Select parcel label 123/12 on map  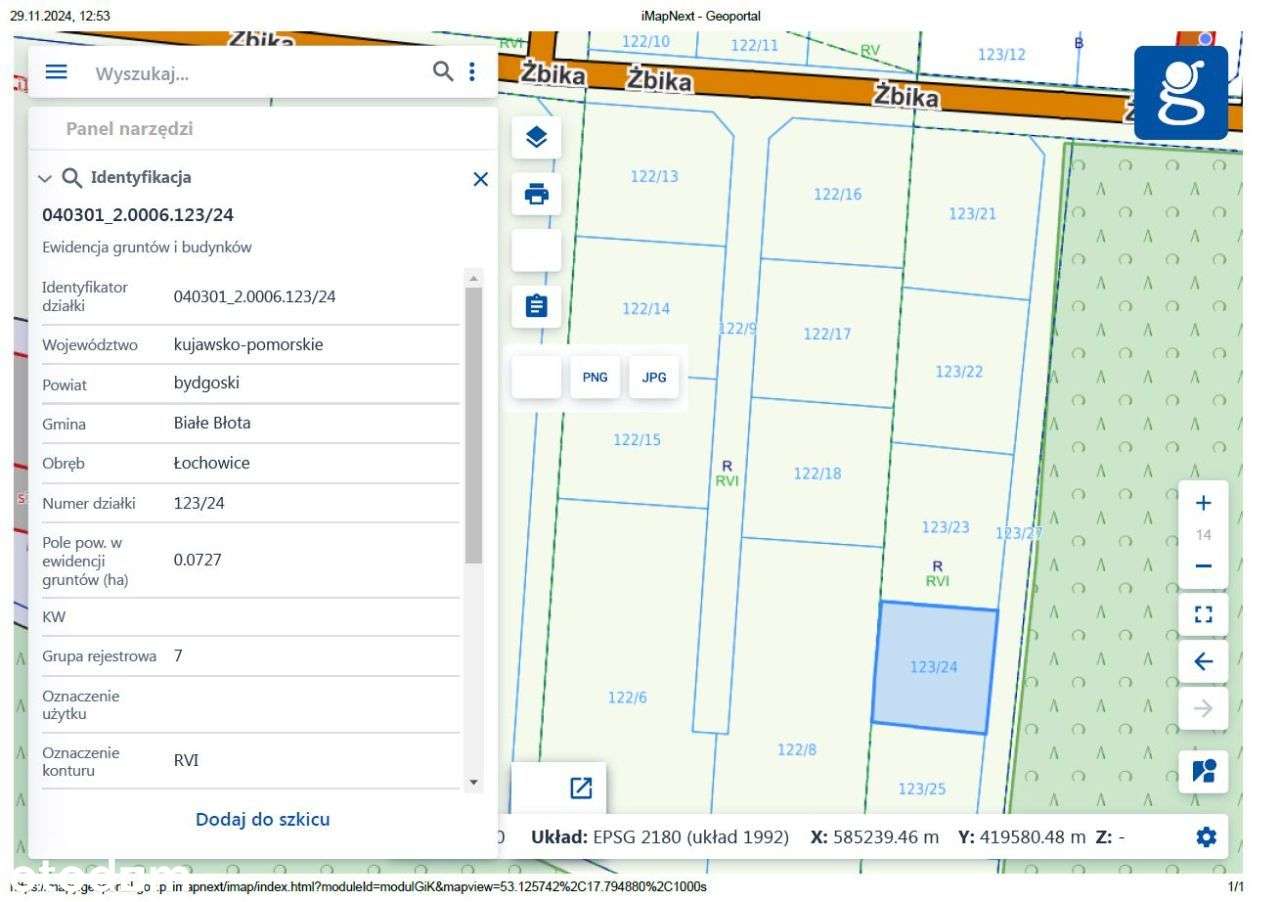coord(1001,54)
